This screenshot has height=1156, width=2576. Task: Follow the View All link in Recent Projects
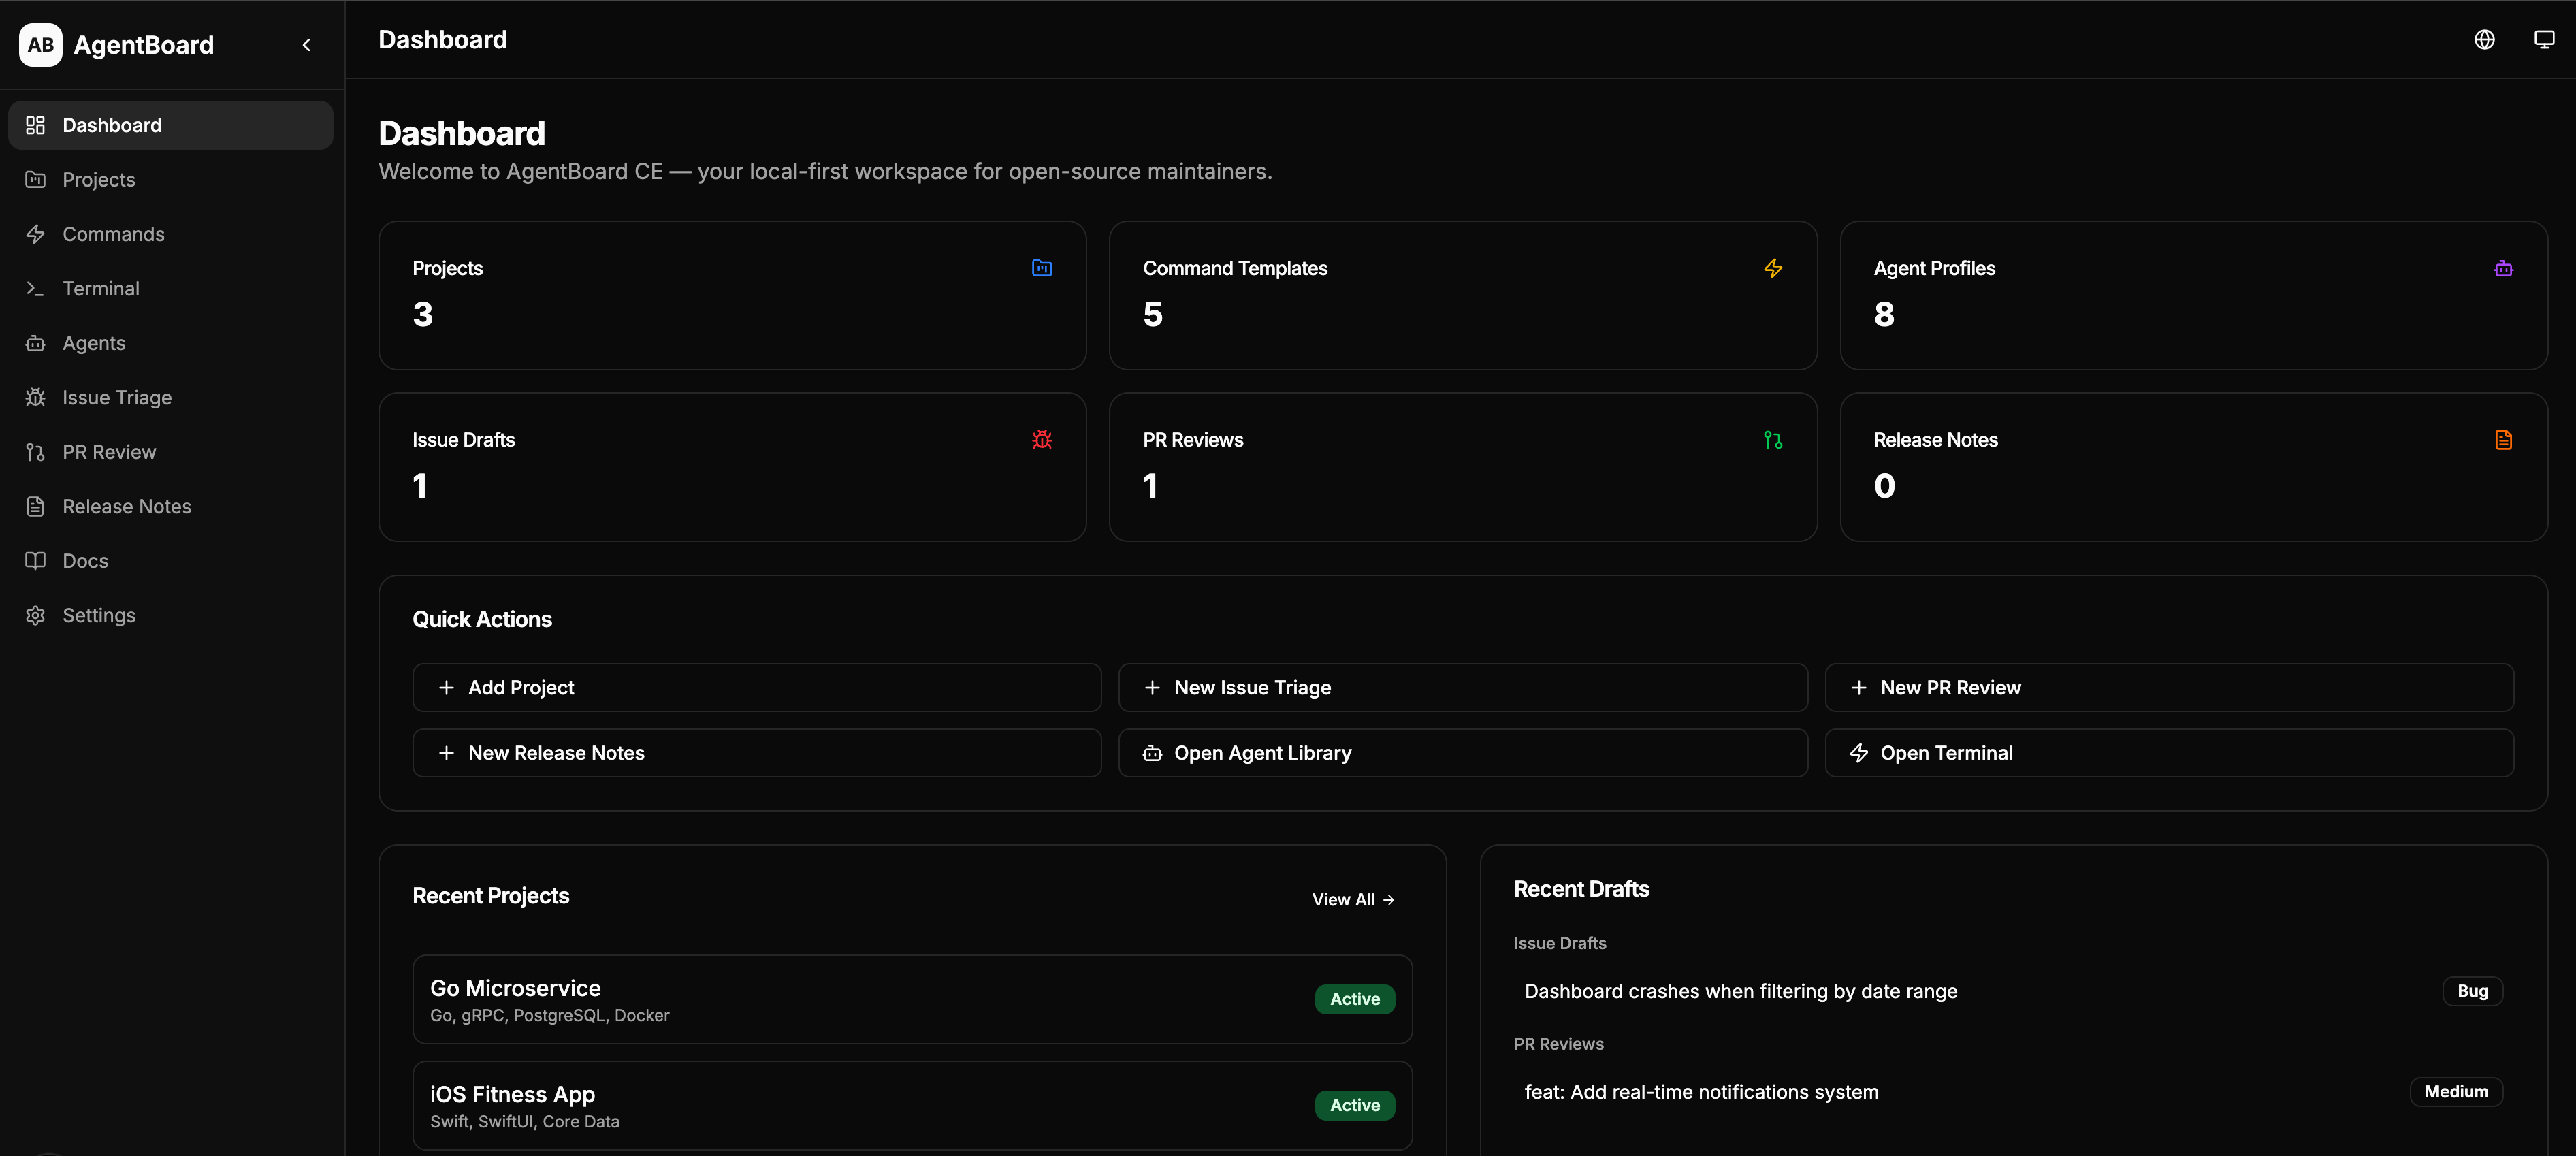[x=1353, y=900]
